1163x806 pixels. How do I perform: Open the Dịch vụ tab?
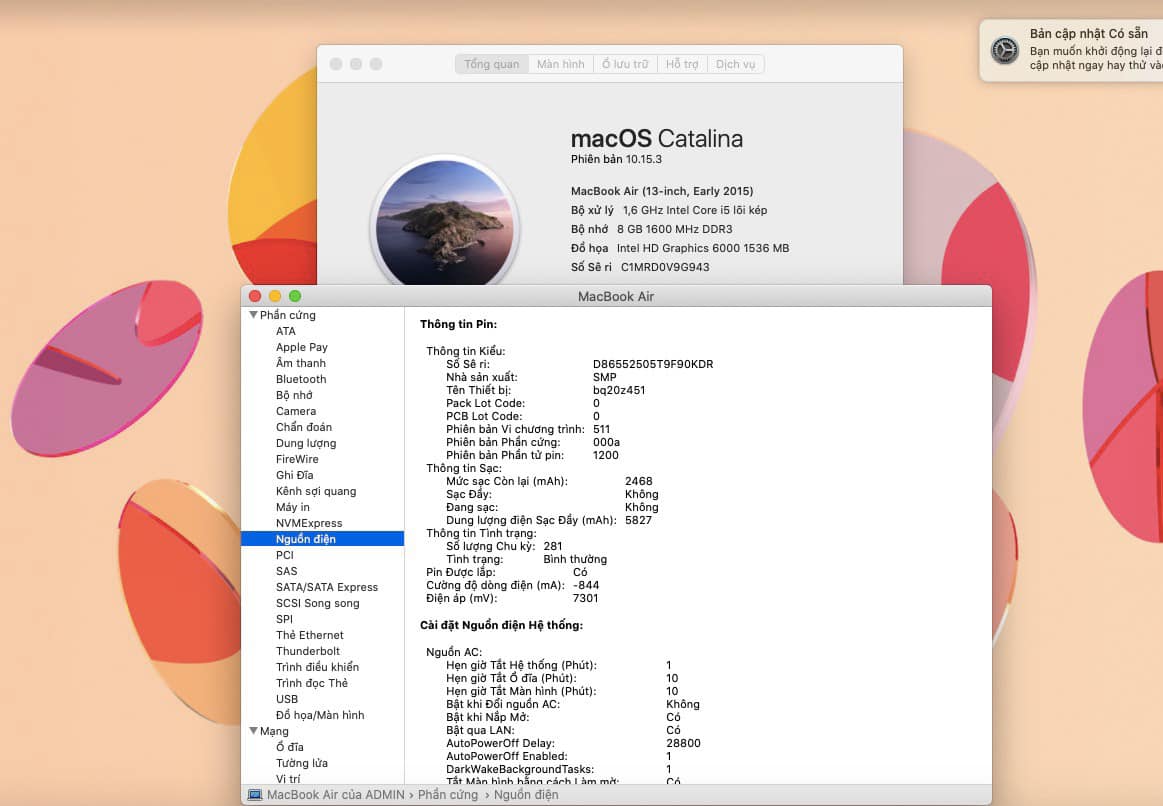(735, 64)
